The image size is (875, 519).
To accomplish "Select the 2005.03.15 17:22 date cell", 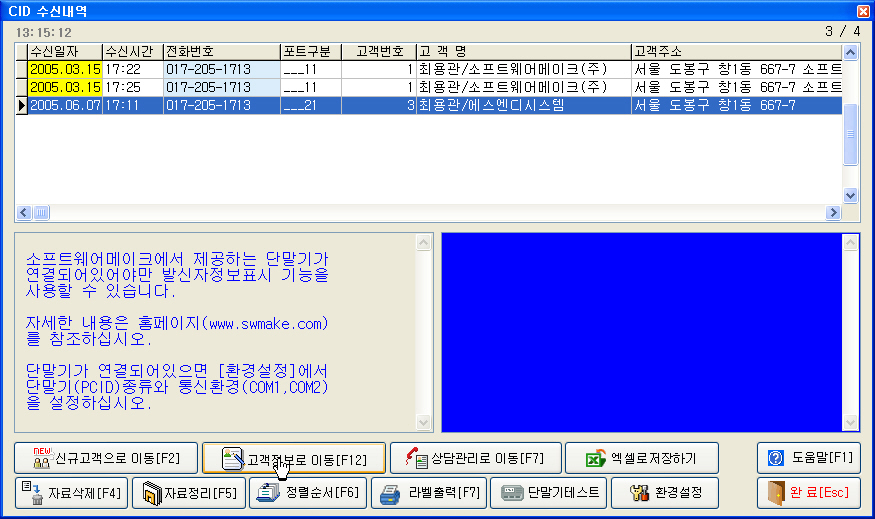I will pos(65,69).
